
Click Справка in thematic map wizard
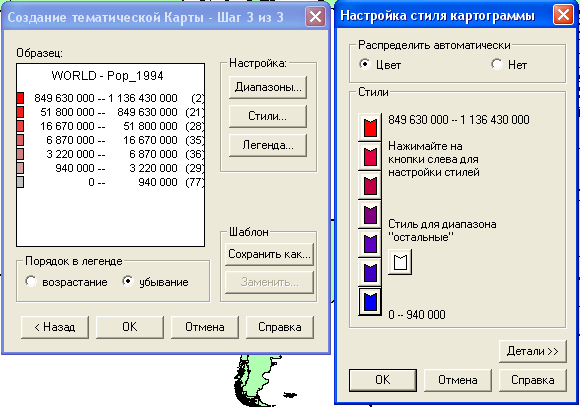click(280, 327)
